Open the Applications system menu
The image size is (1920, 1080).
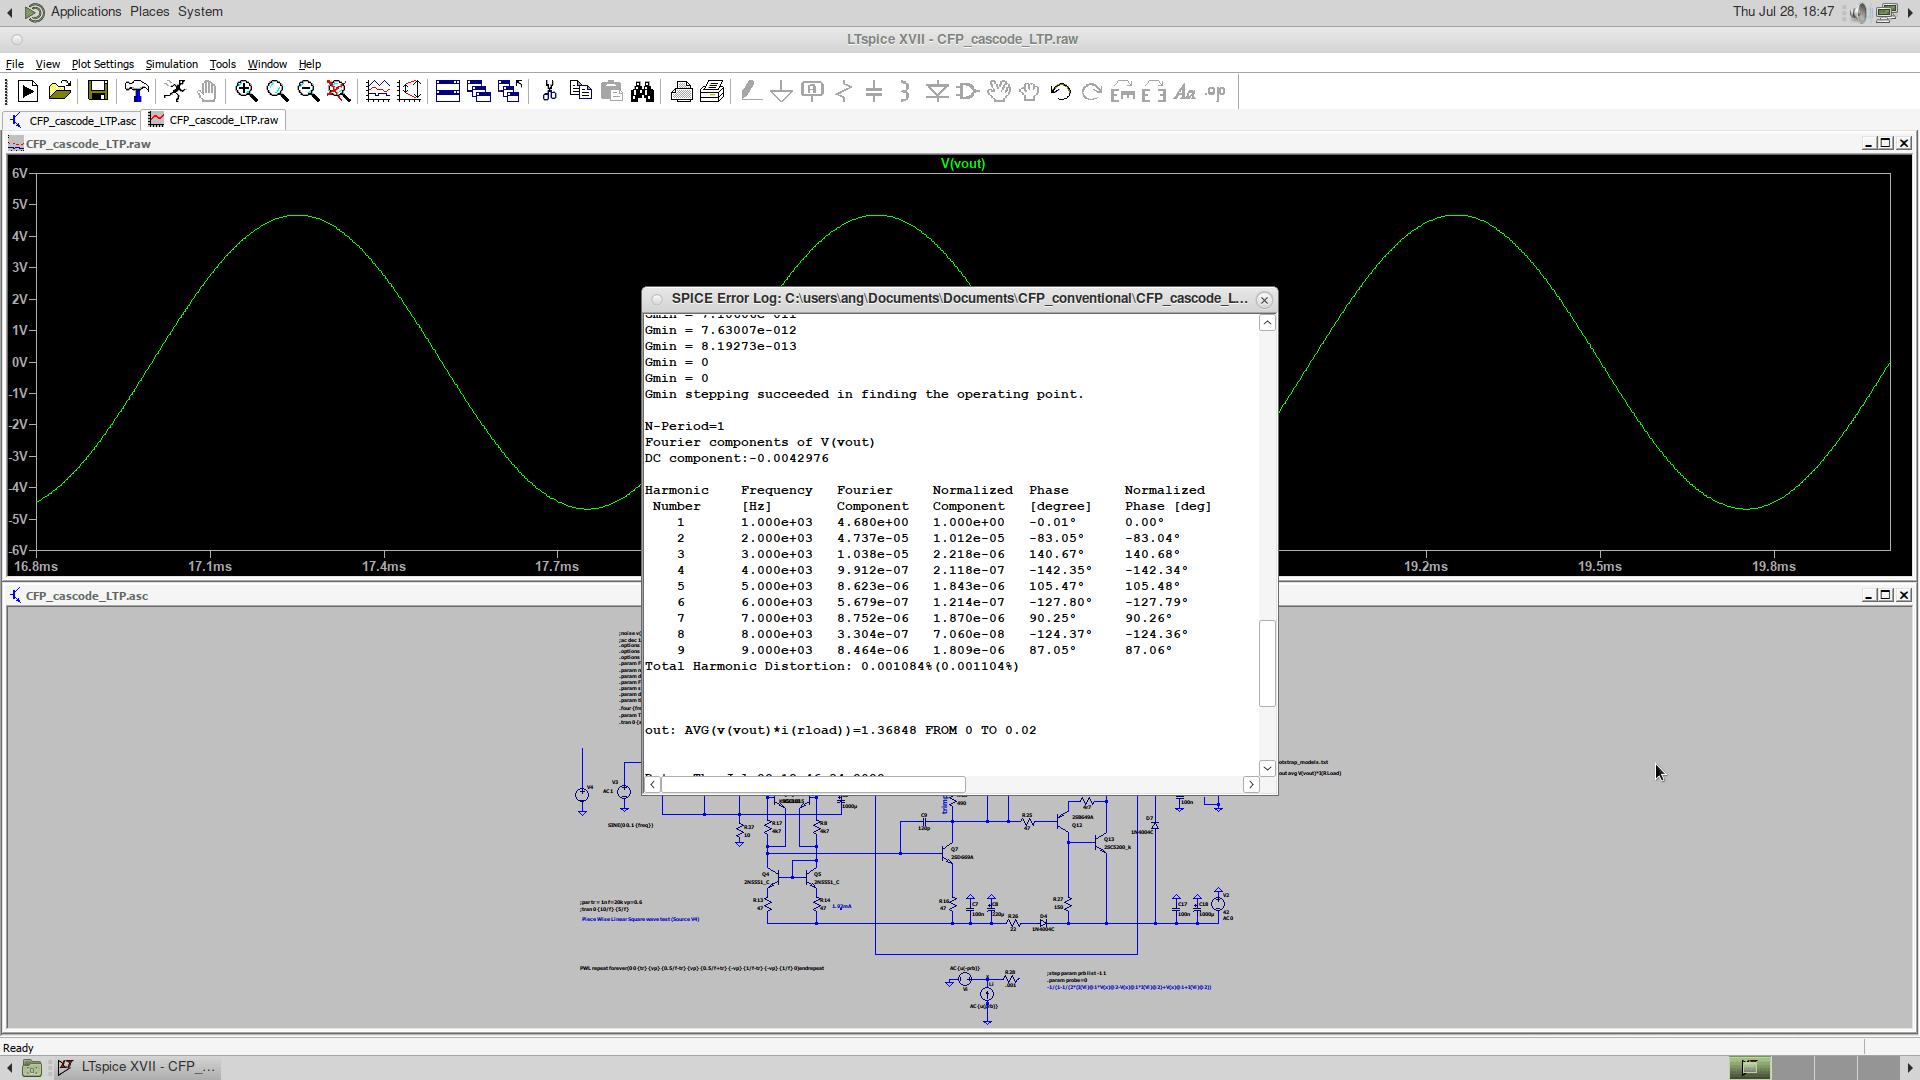pyautogui.click(x=86, y=12)
